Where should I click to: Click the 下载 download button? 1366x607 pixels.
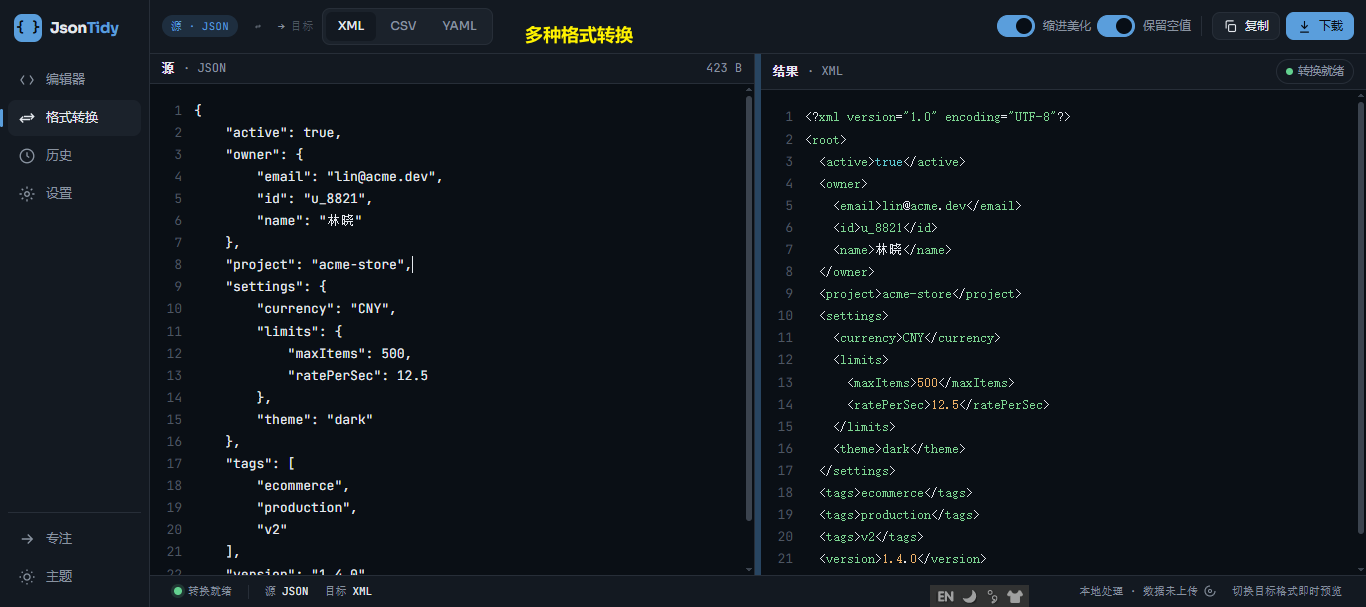click(x=1320, y=26)
